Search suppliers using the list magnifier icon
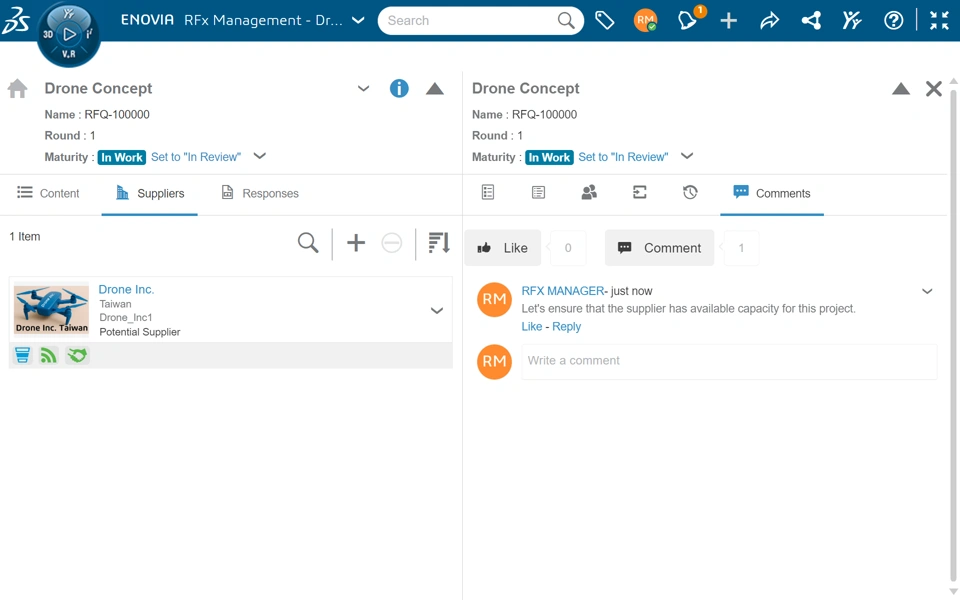960x600 pixels. point(308,243)
